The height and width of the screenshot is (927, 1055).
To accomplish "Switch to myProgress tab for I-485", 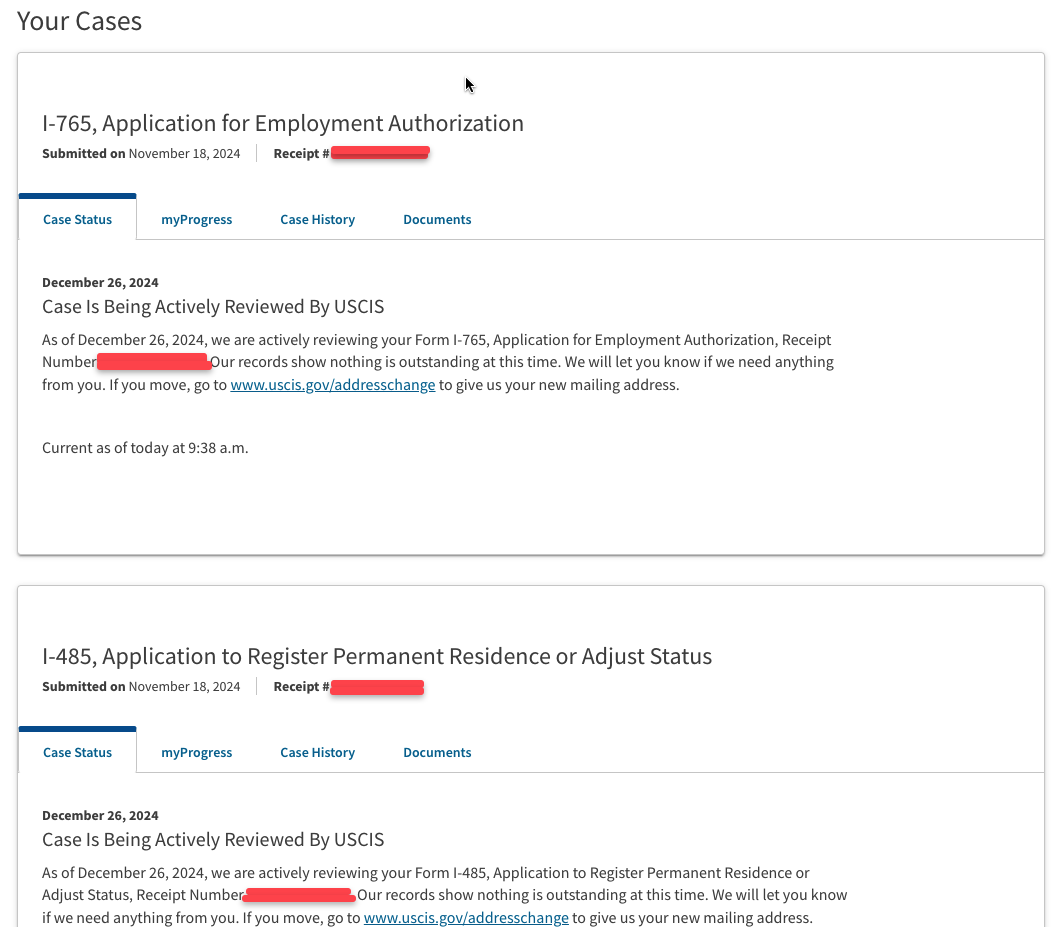I will pyautogui.click(x=196, y=752).
